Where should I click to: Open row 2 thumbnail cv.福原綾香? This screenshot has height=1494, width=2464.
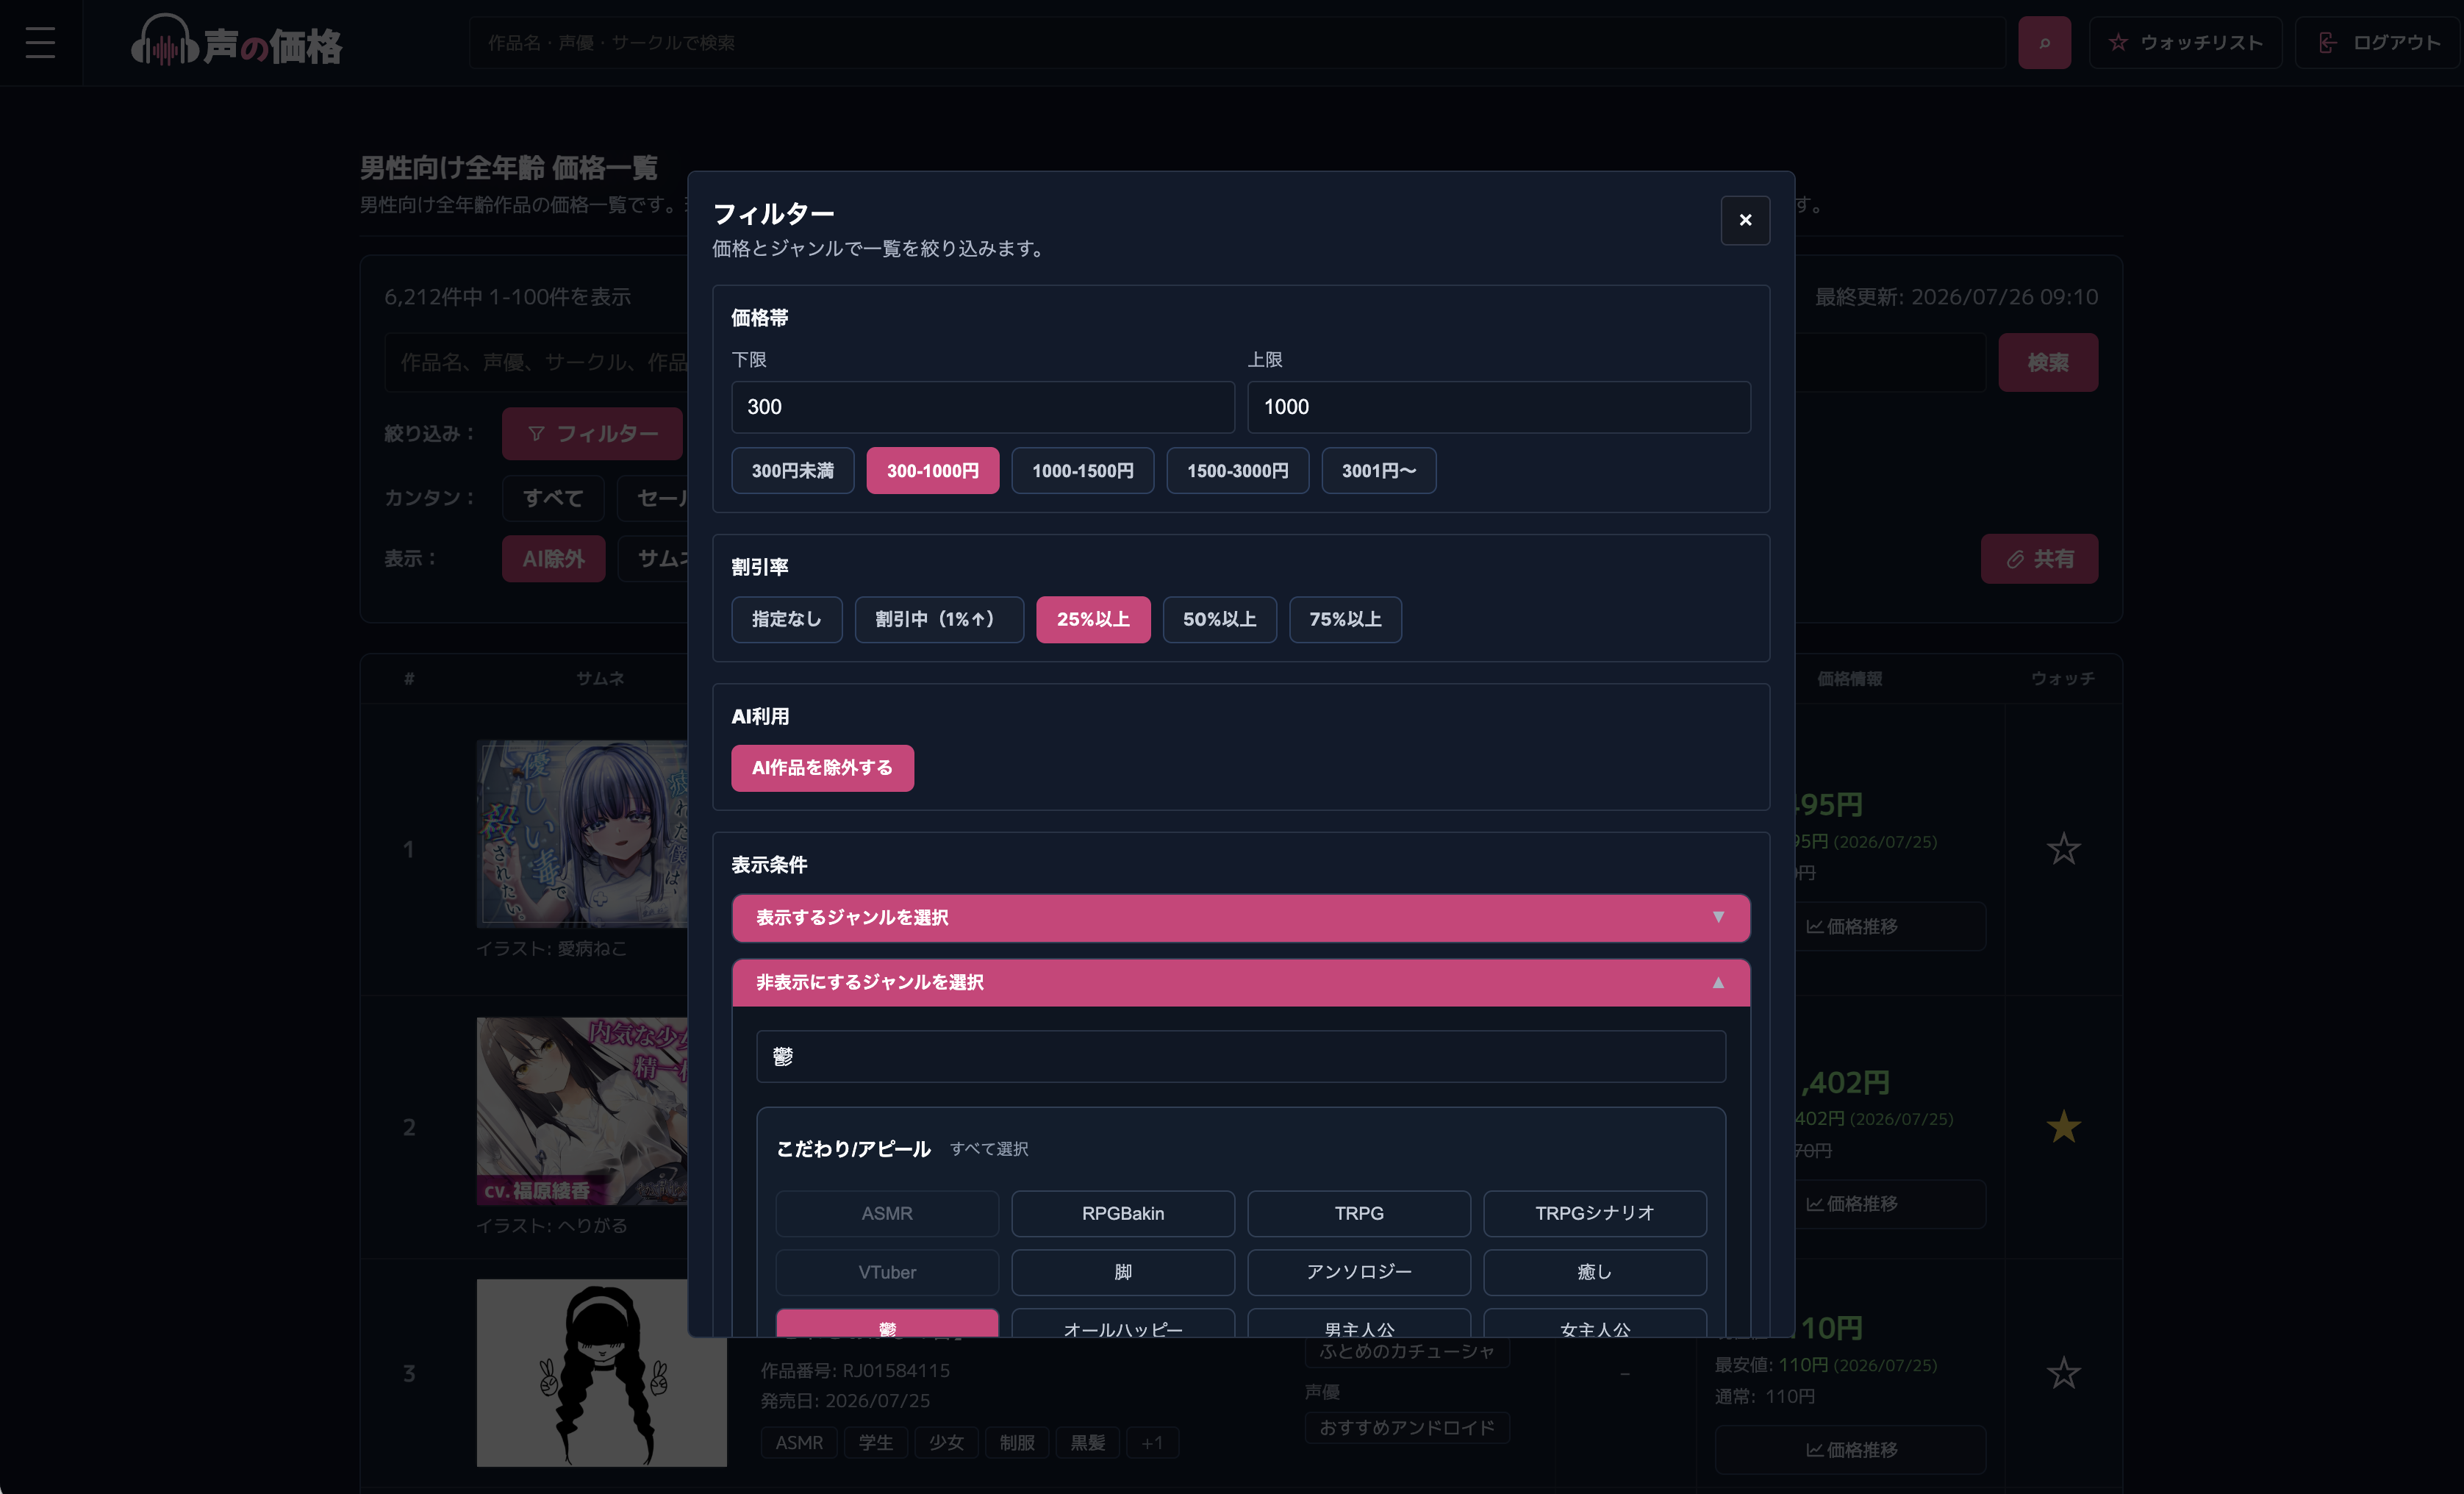(582, 1111)
